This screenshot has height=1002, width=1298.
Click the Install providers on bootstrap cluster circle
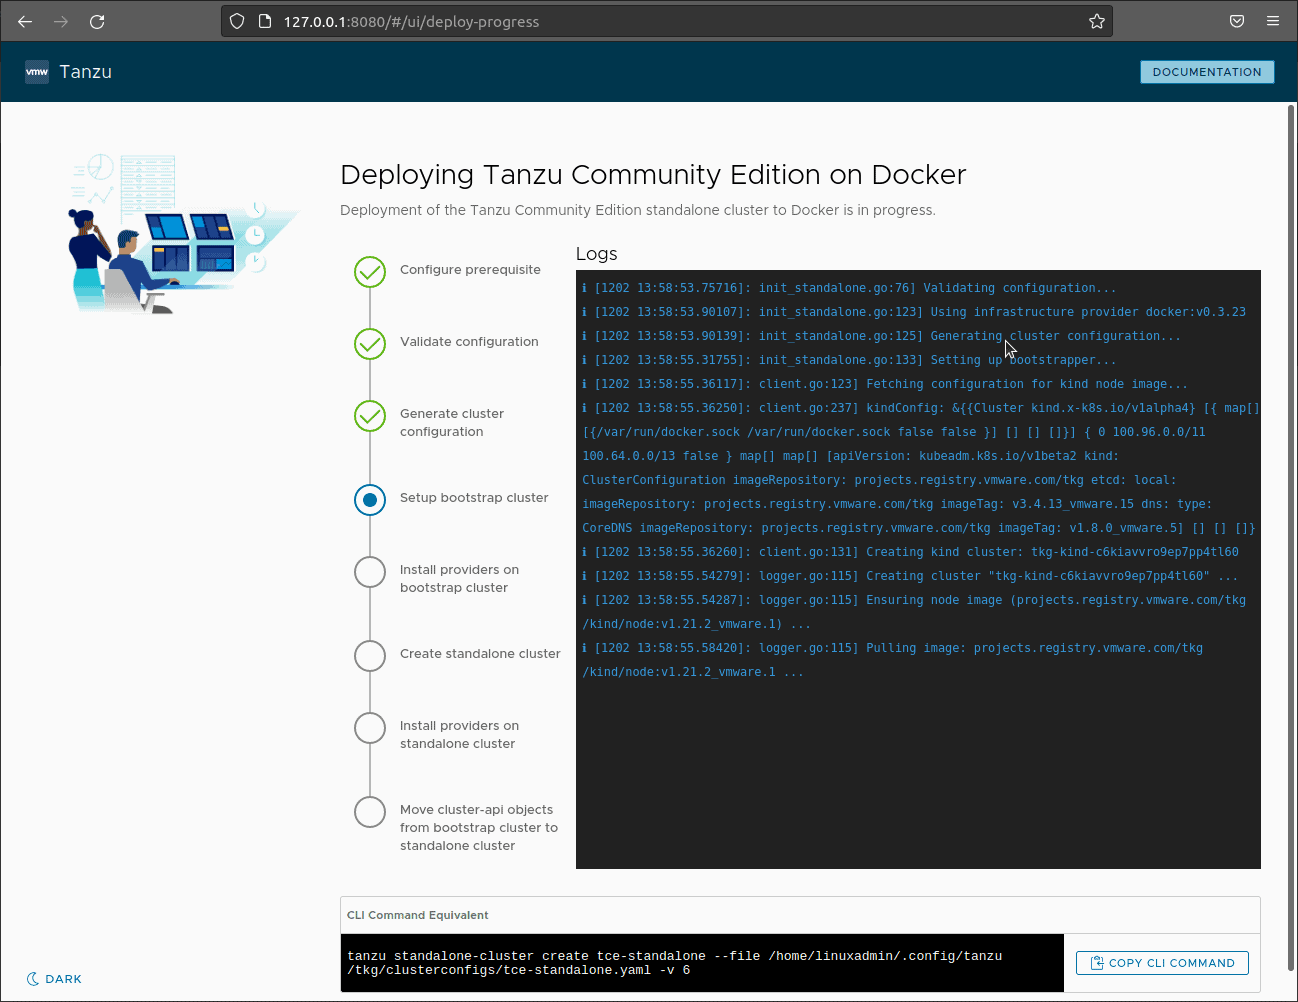(370, 572)
